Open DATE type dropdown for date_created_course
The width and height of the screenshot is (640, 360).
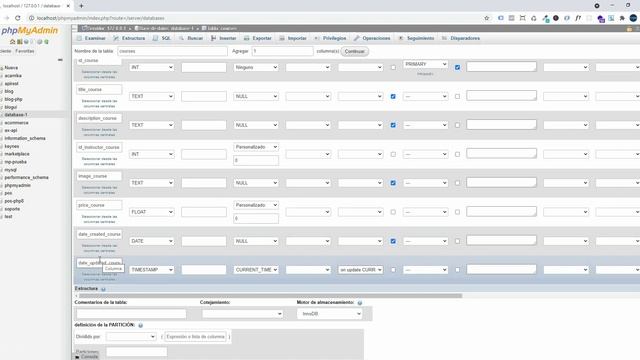[x=151, y=241]
